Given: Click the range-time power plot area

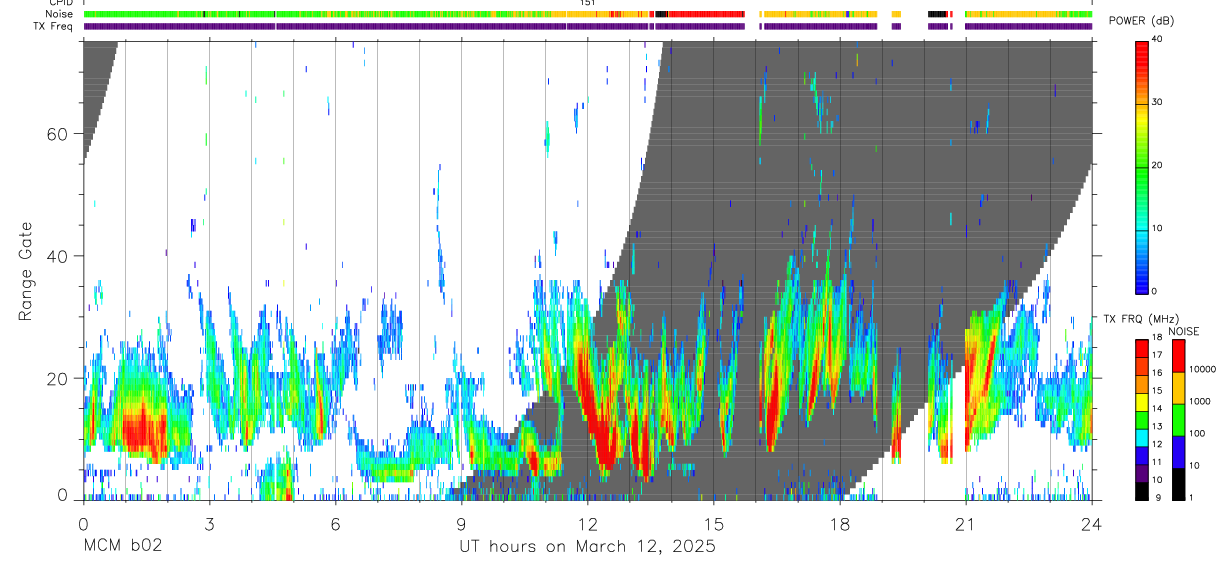Looking at the screenshot, I should [588, 270].
